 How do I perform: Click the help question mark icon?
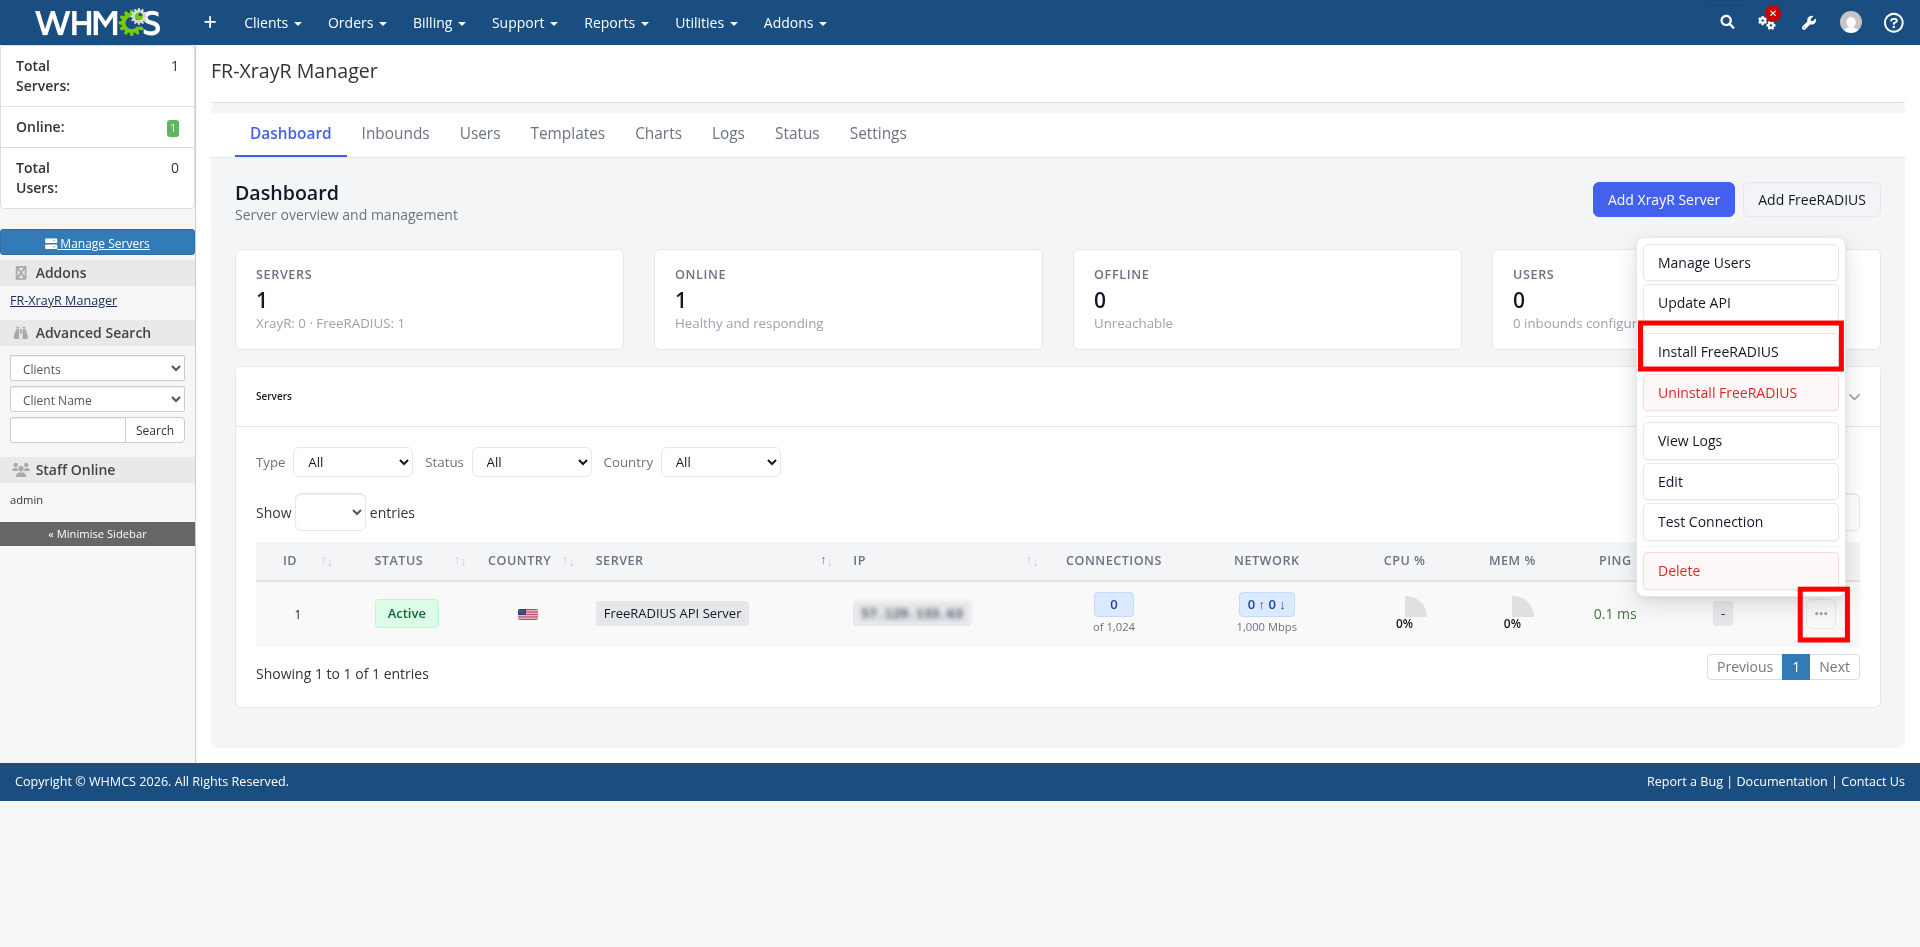click(x=1893, y=22)
